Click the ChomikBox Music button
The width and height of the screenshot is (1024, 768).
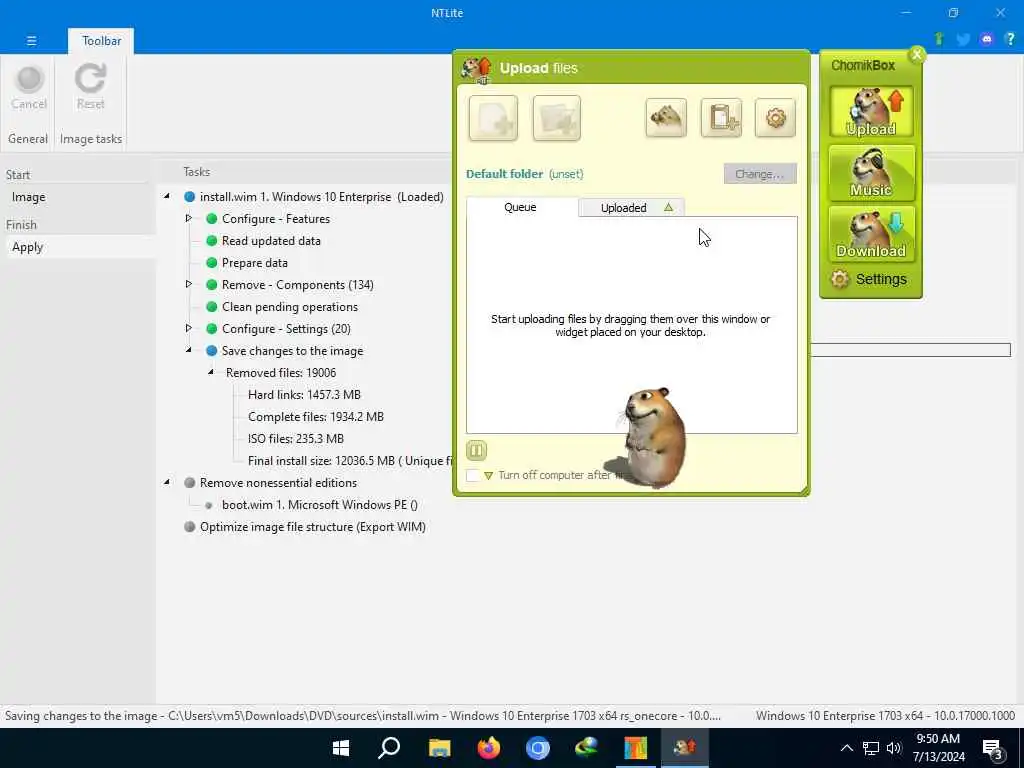tap(871, 173)
